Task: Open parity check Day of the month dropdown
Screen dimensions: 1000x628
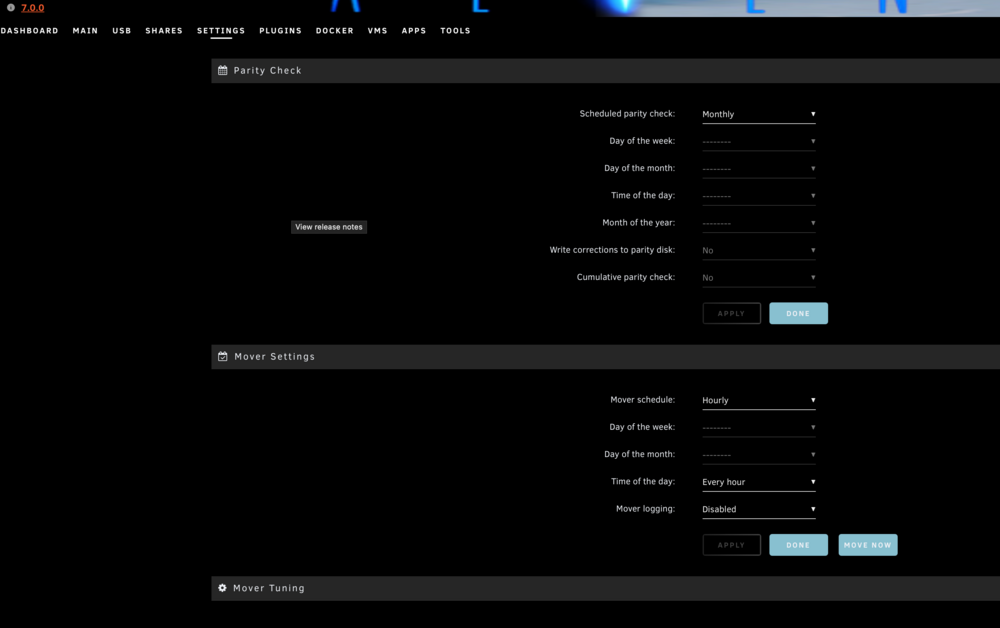Action: coord(759,169)
